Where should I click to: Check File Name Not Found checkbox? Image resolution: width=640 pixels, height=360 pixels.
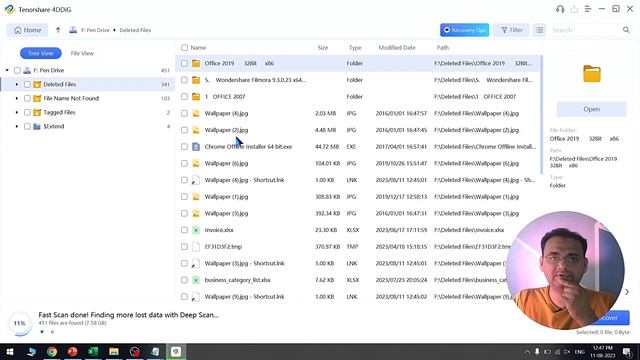27,98
